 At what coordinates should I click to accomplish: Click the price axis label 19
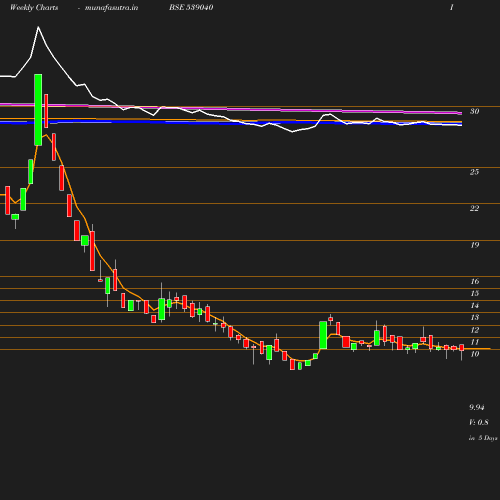pyautogui.click(x=475, y=245)
